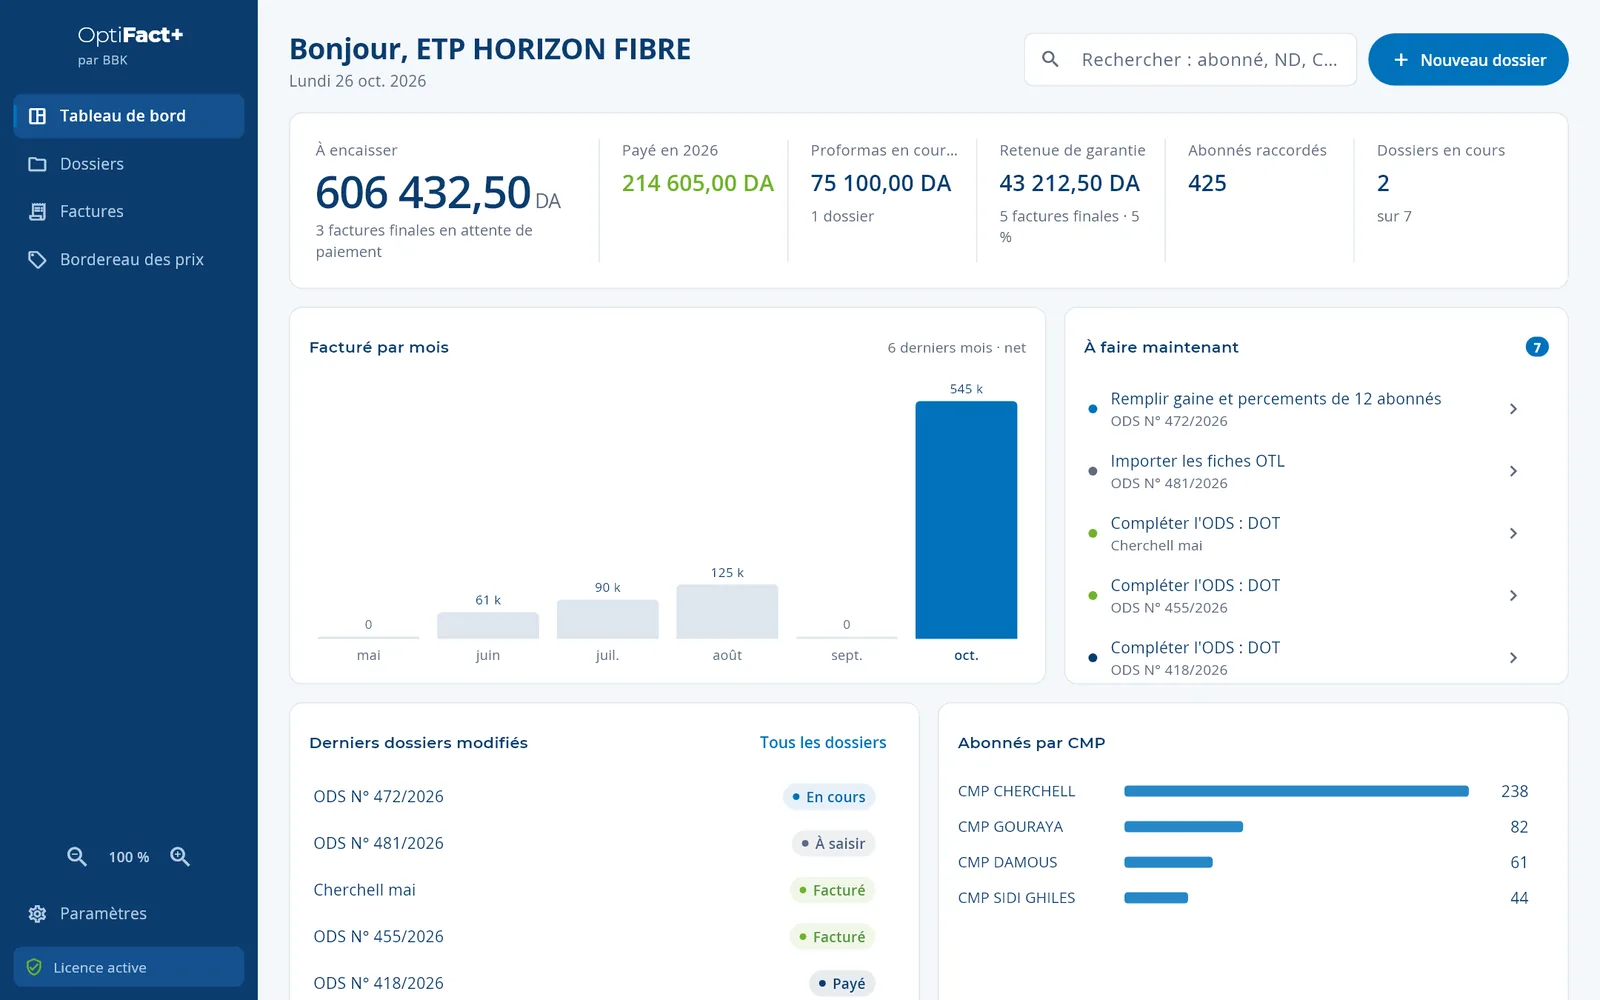Open the ODS N° 481/2026 recent dossier row
This screenshot has height=1000, width=1600.
tap(604, 844)
